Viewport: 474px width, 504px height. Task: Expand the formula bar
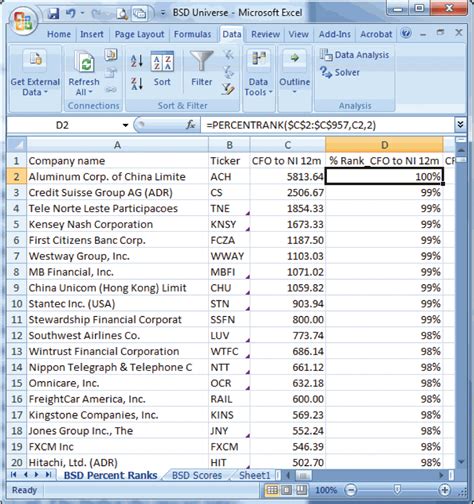(x=460, y=125)
